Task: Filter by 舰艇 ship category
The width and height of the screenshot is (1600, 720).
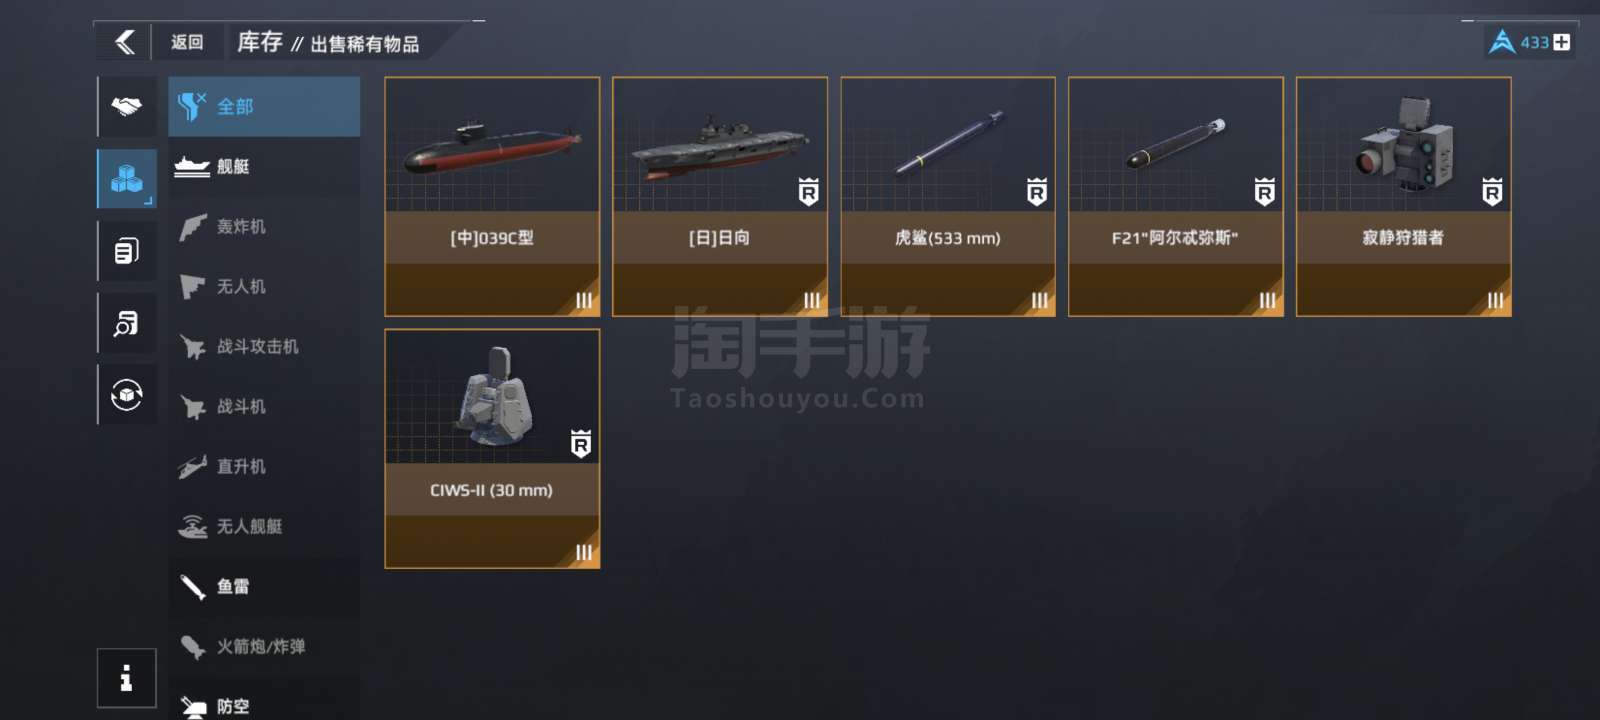Action: [x=264, y=166]
